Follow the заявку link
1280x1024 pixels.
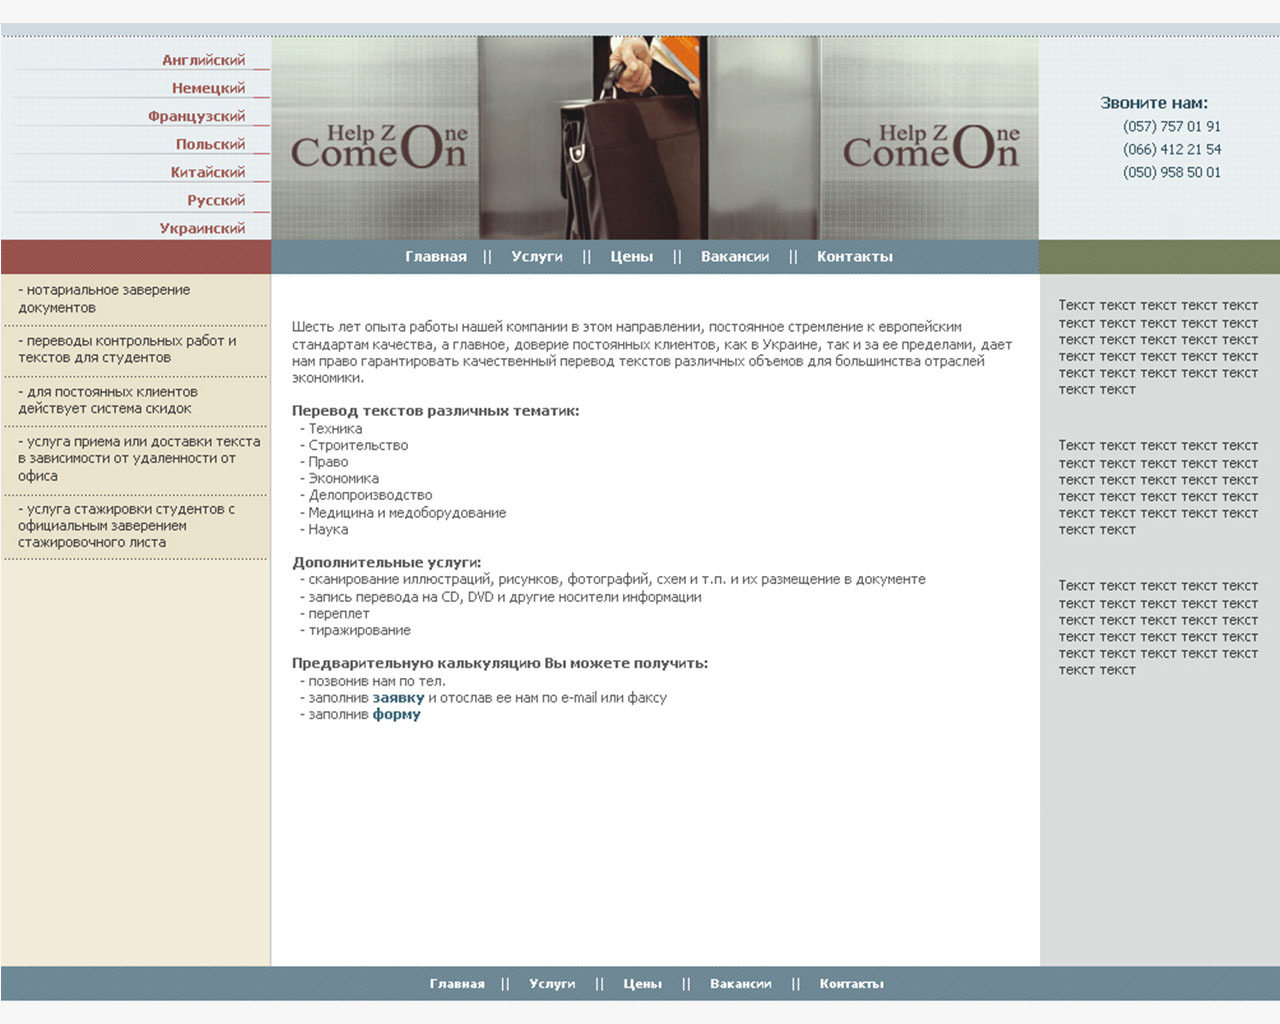tap(398, 698)
